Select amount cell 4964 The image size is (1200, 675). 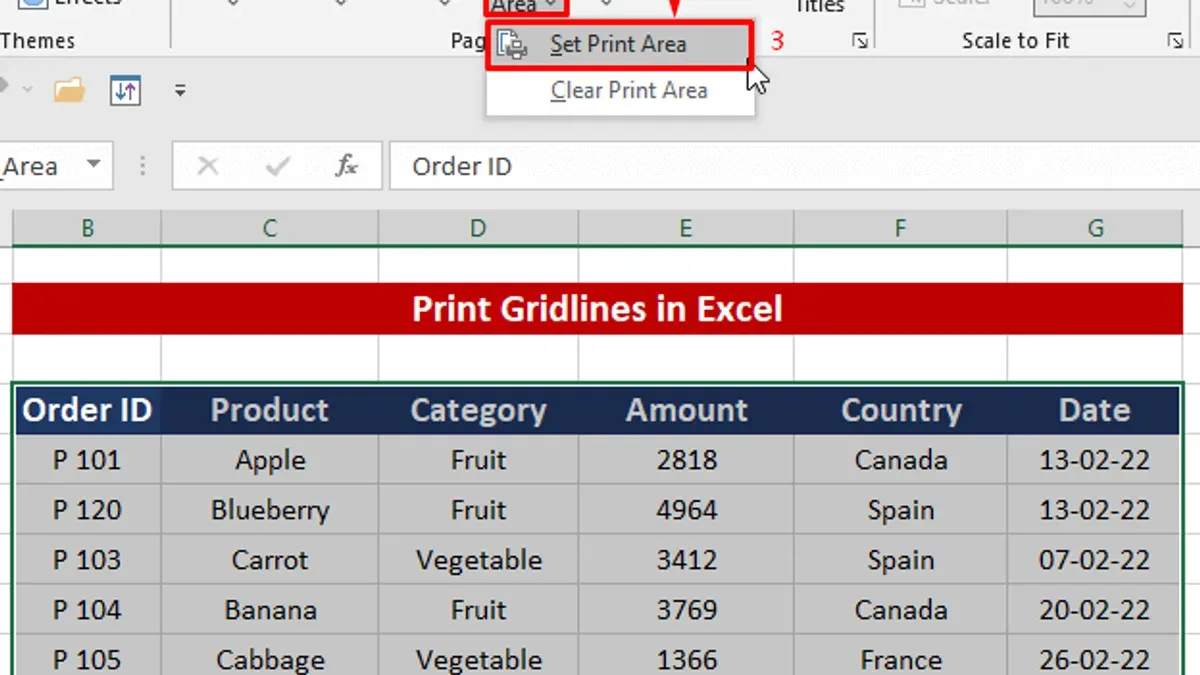click(x=686, y=510)
